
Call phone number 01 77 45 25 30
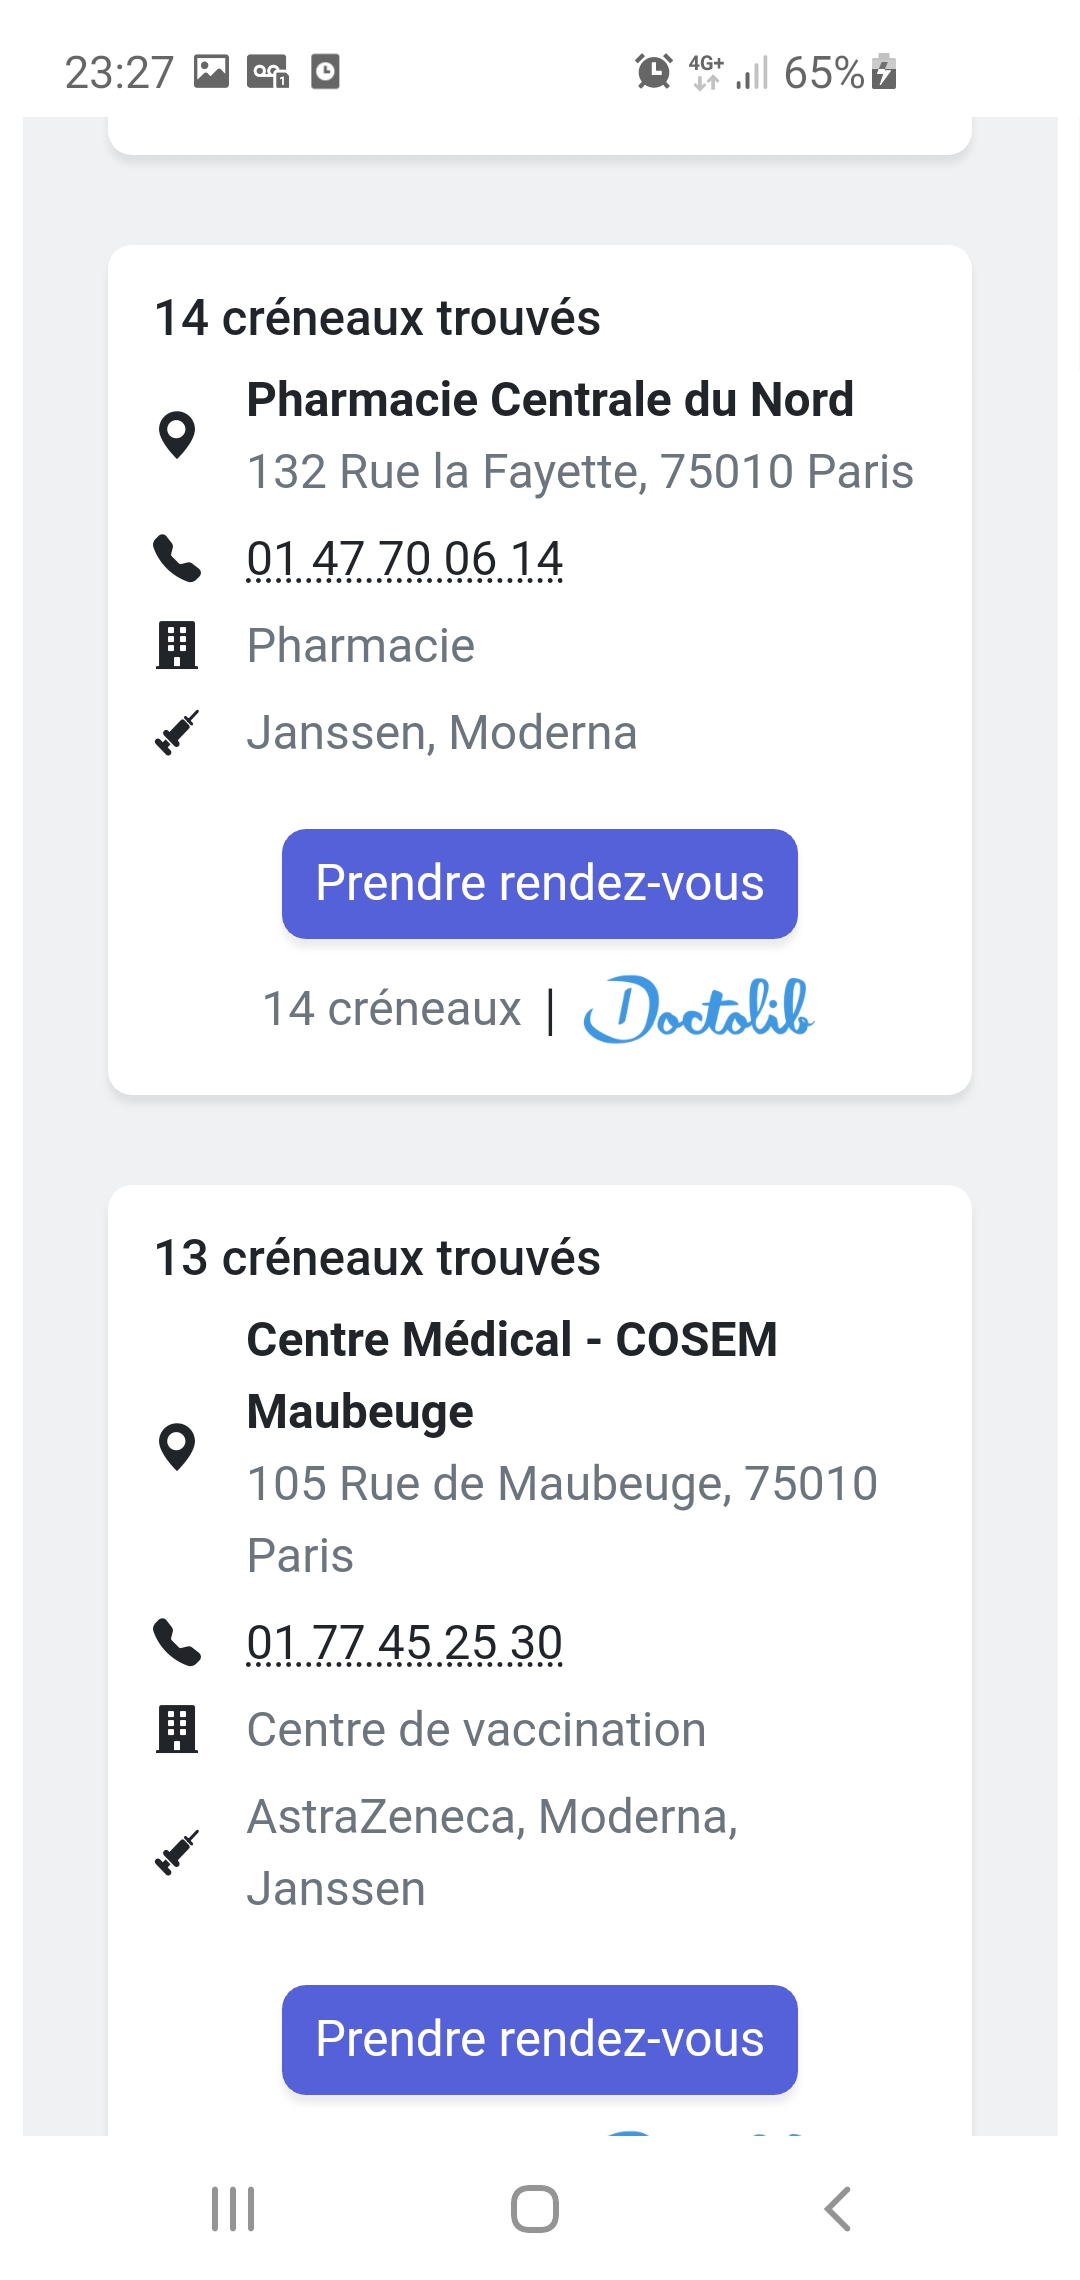pyautogui.click(x=404, y=1643)
